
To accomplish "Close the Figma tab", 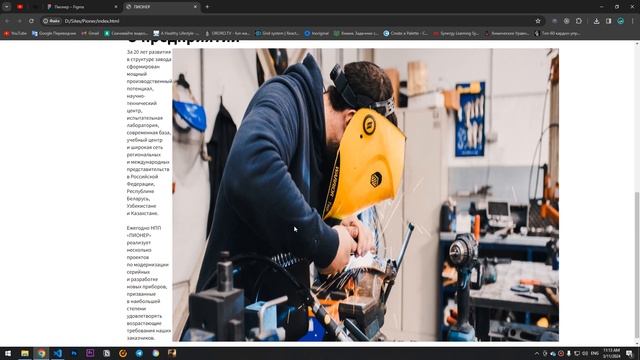I will [116, 7].
